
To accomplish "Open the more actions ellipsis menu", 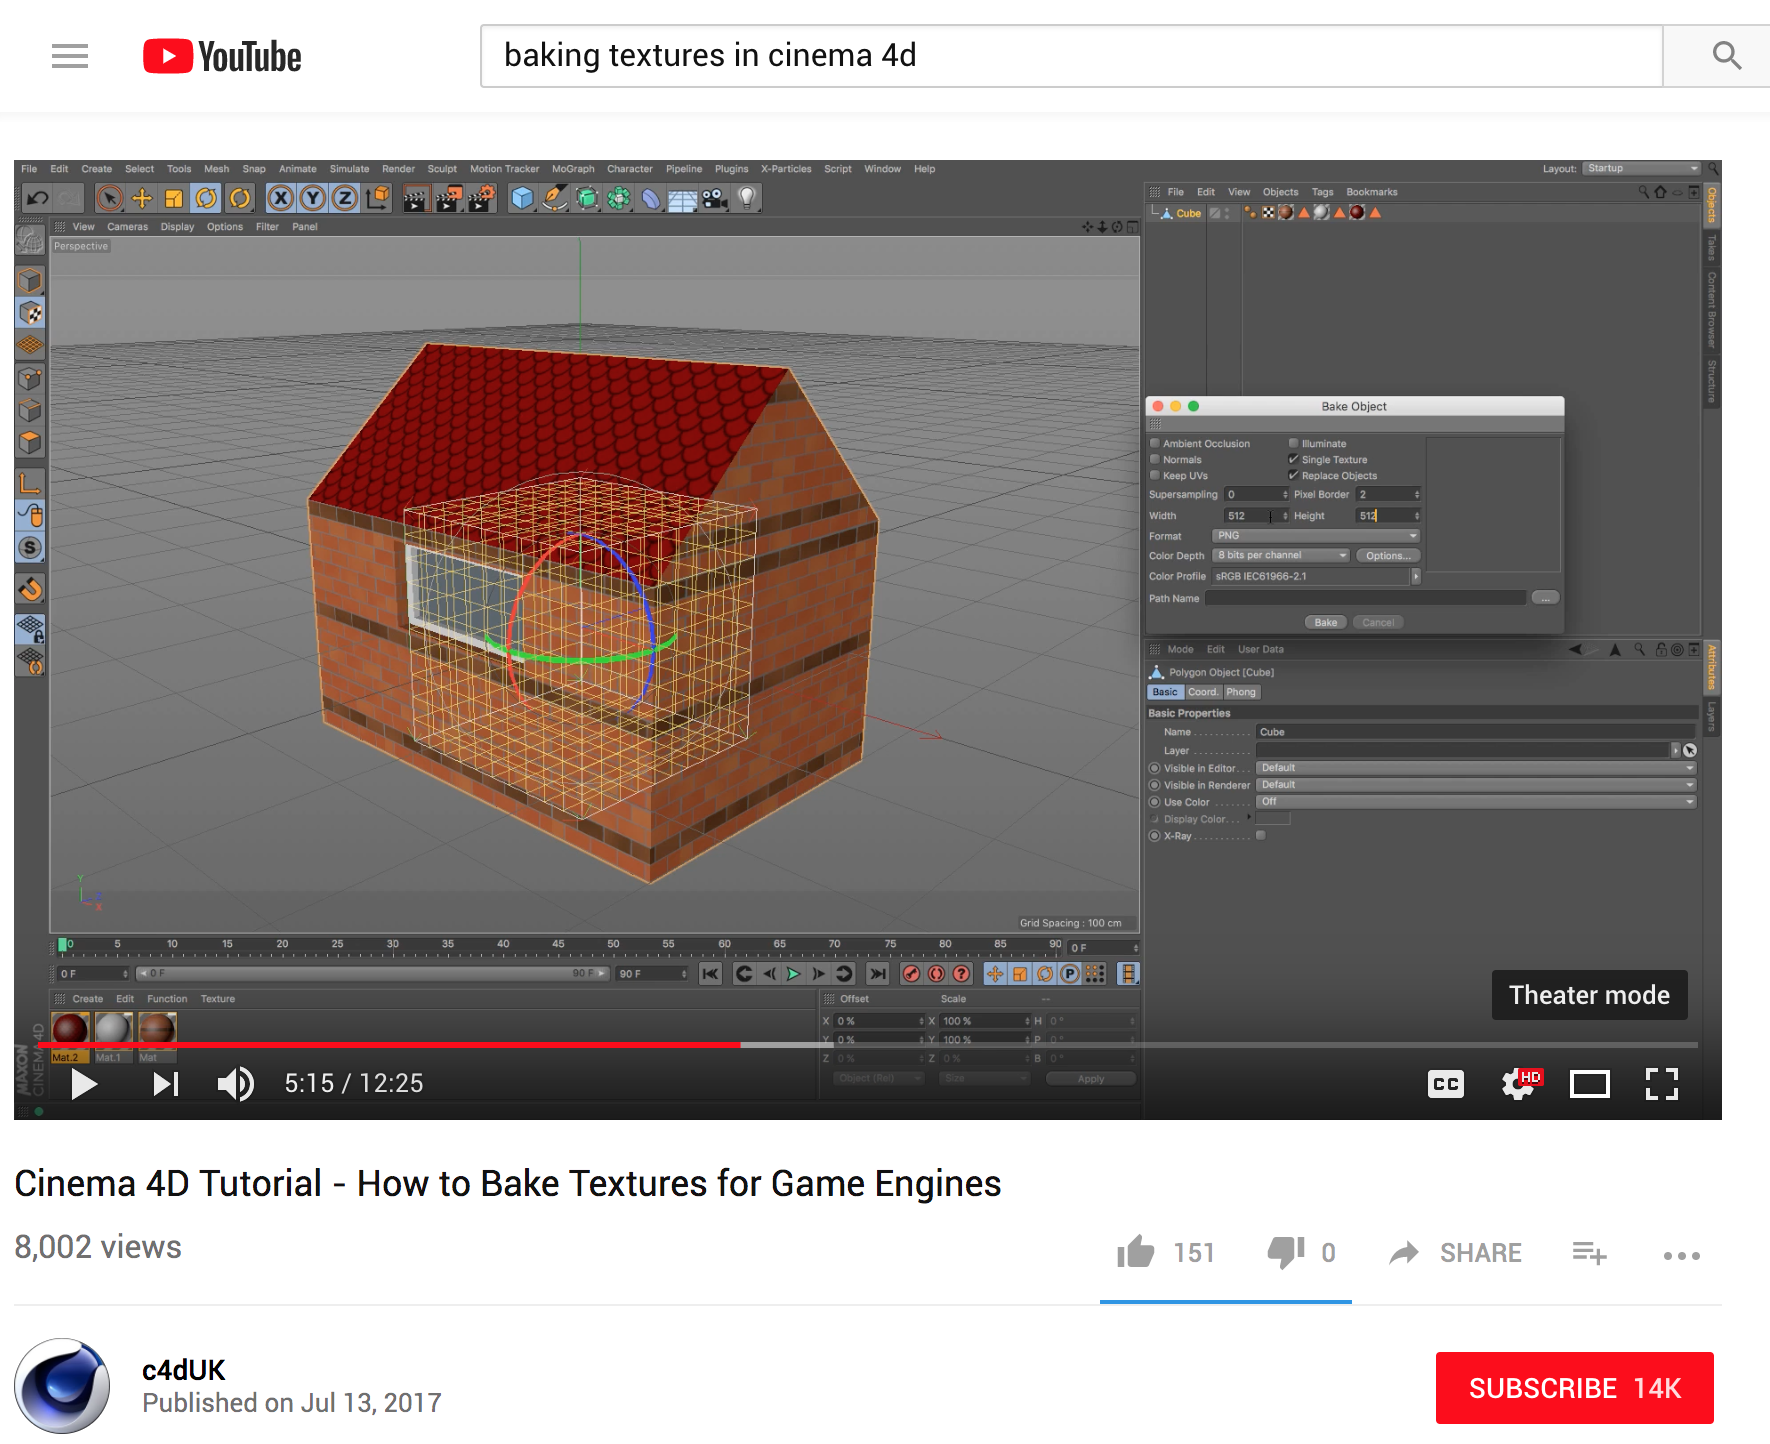I will pyautogui.click(x=1682, y=1255).
